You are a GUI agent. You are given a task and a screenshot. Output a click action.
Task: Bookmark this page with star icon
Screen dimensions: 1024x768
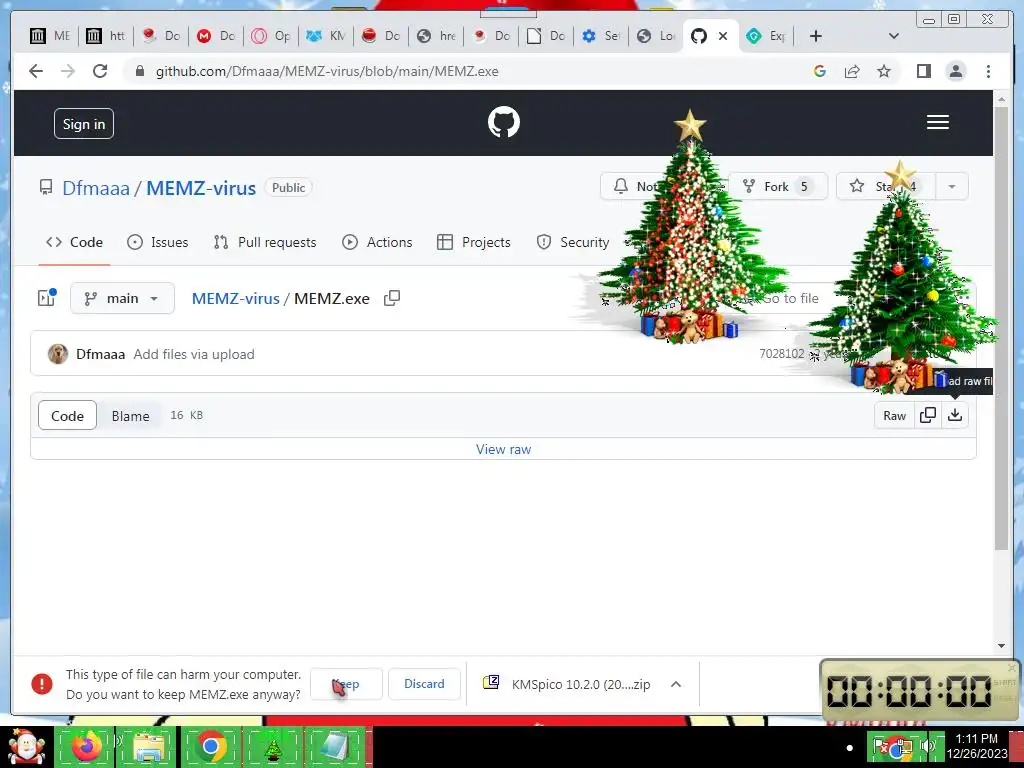pos(884,71)
